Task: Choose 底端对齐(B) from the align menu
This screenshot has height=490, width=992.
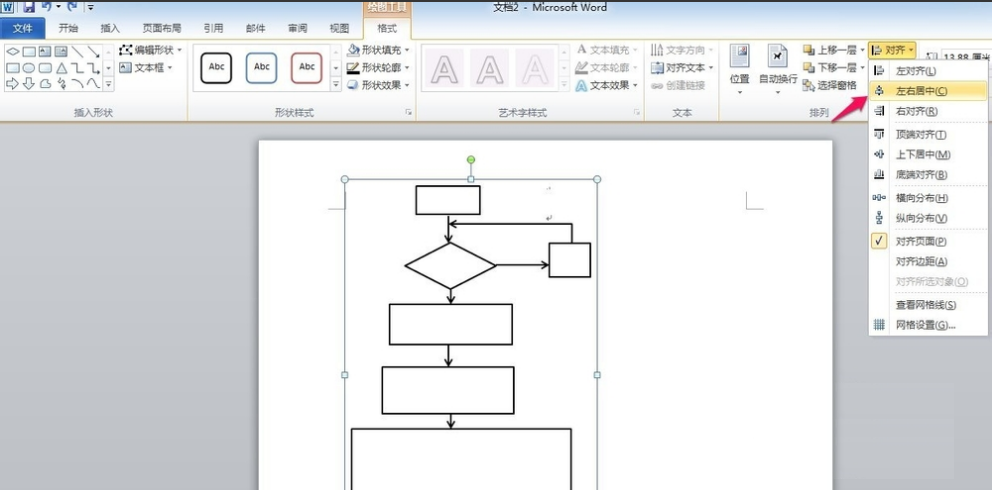Action: click(928, 175)
